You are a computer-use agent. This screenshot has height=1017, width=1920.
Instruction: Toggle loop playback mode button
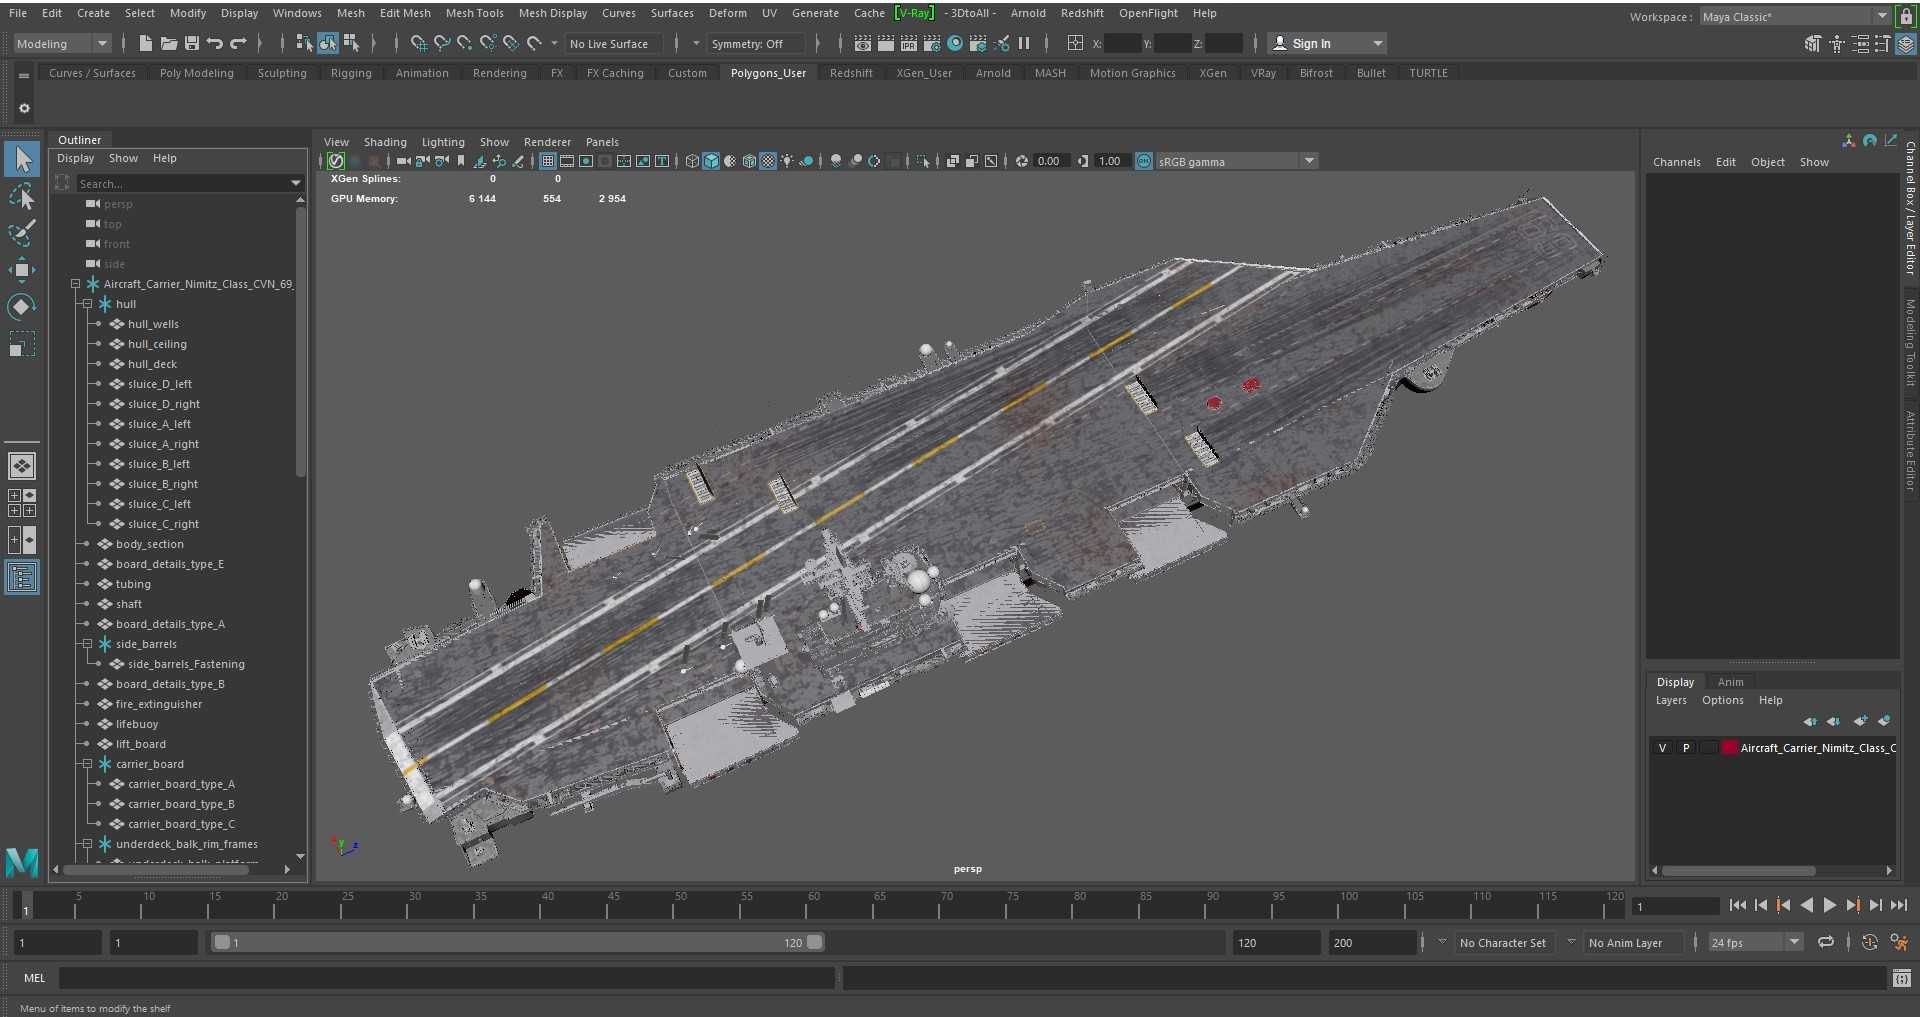[x=1826, y=942]
